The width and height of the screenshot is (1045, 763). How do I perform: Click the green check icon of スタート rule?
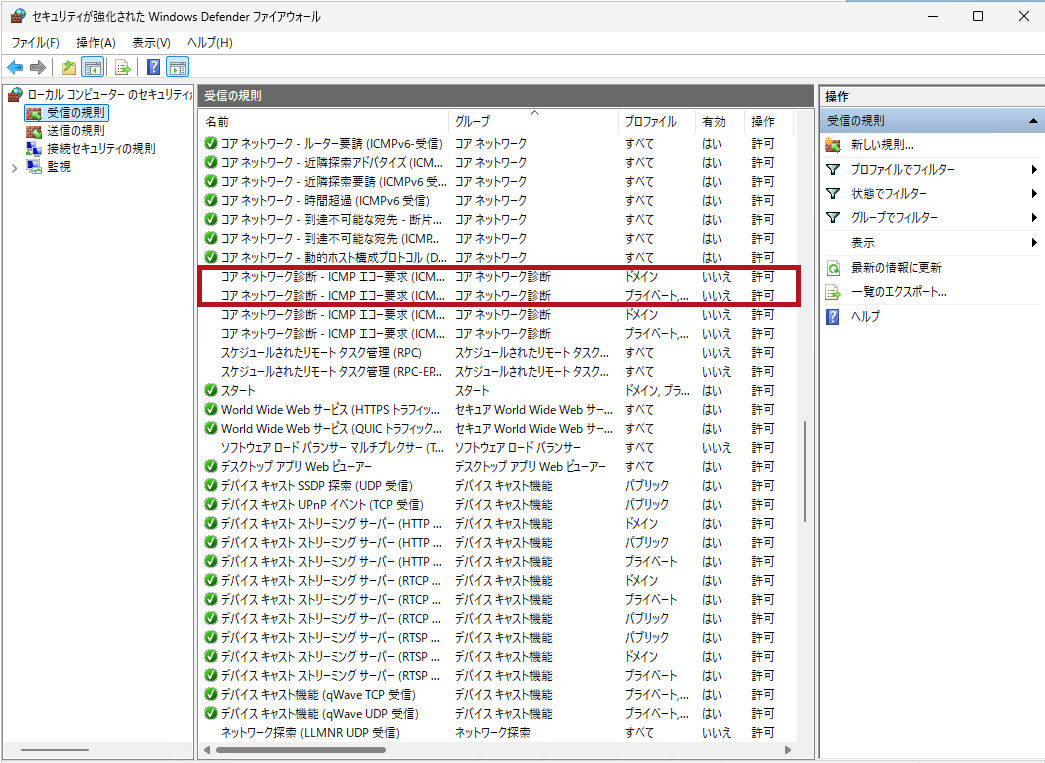(x=211, y=390)
